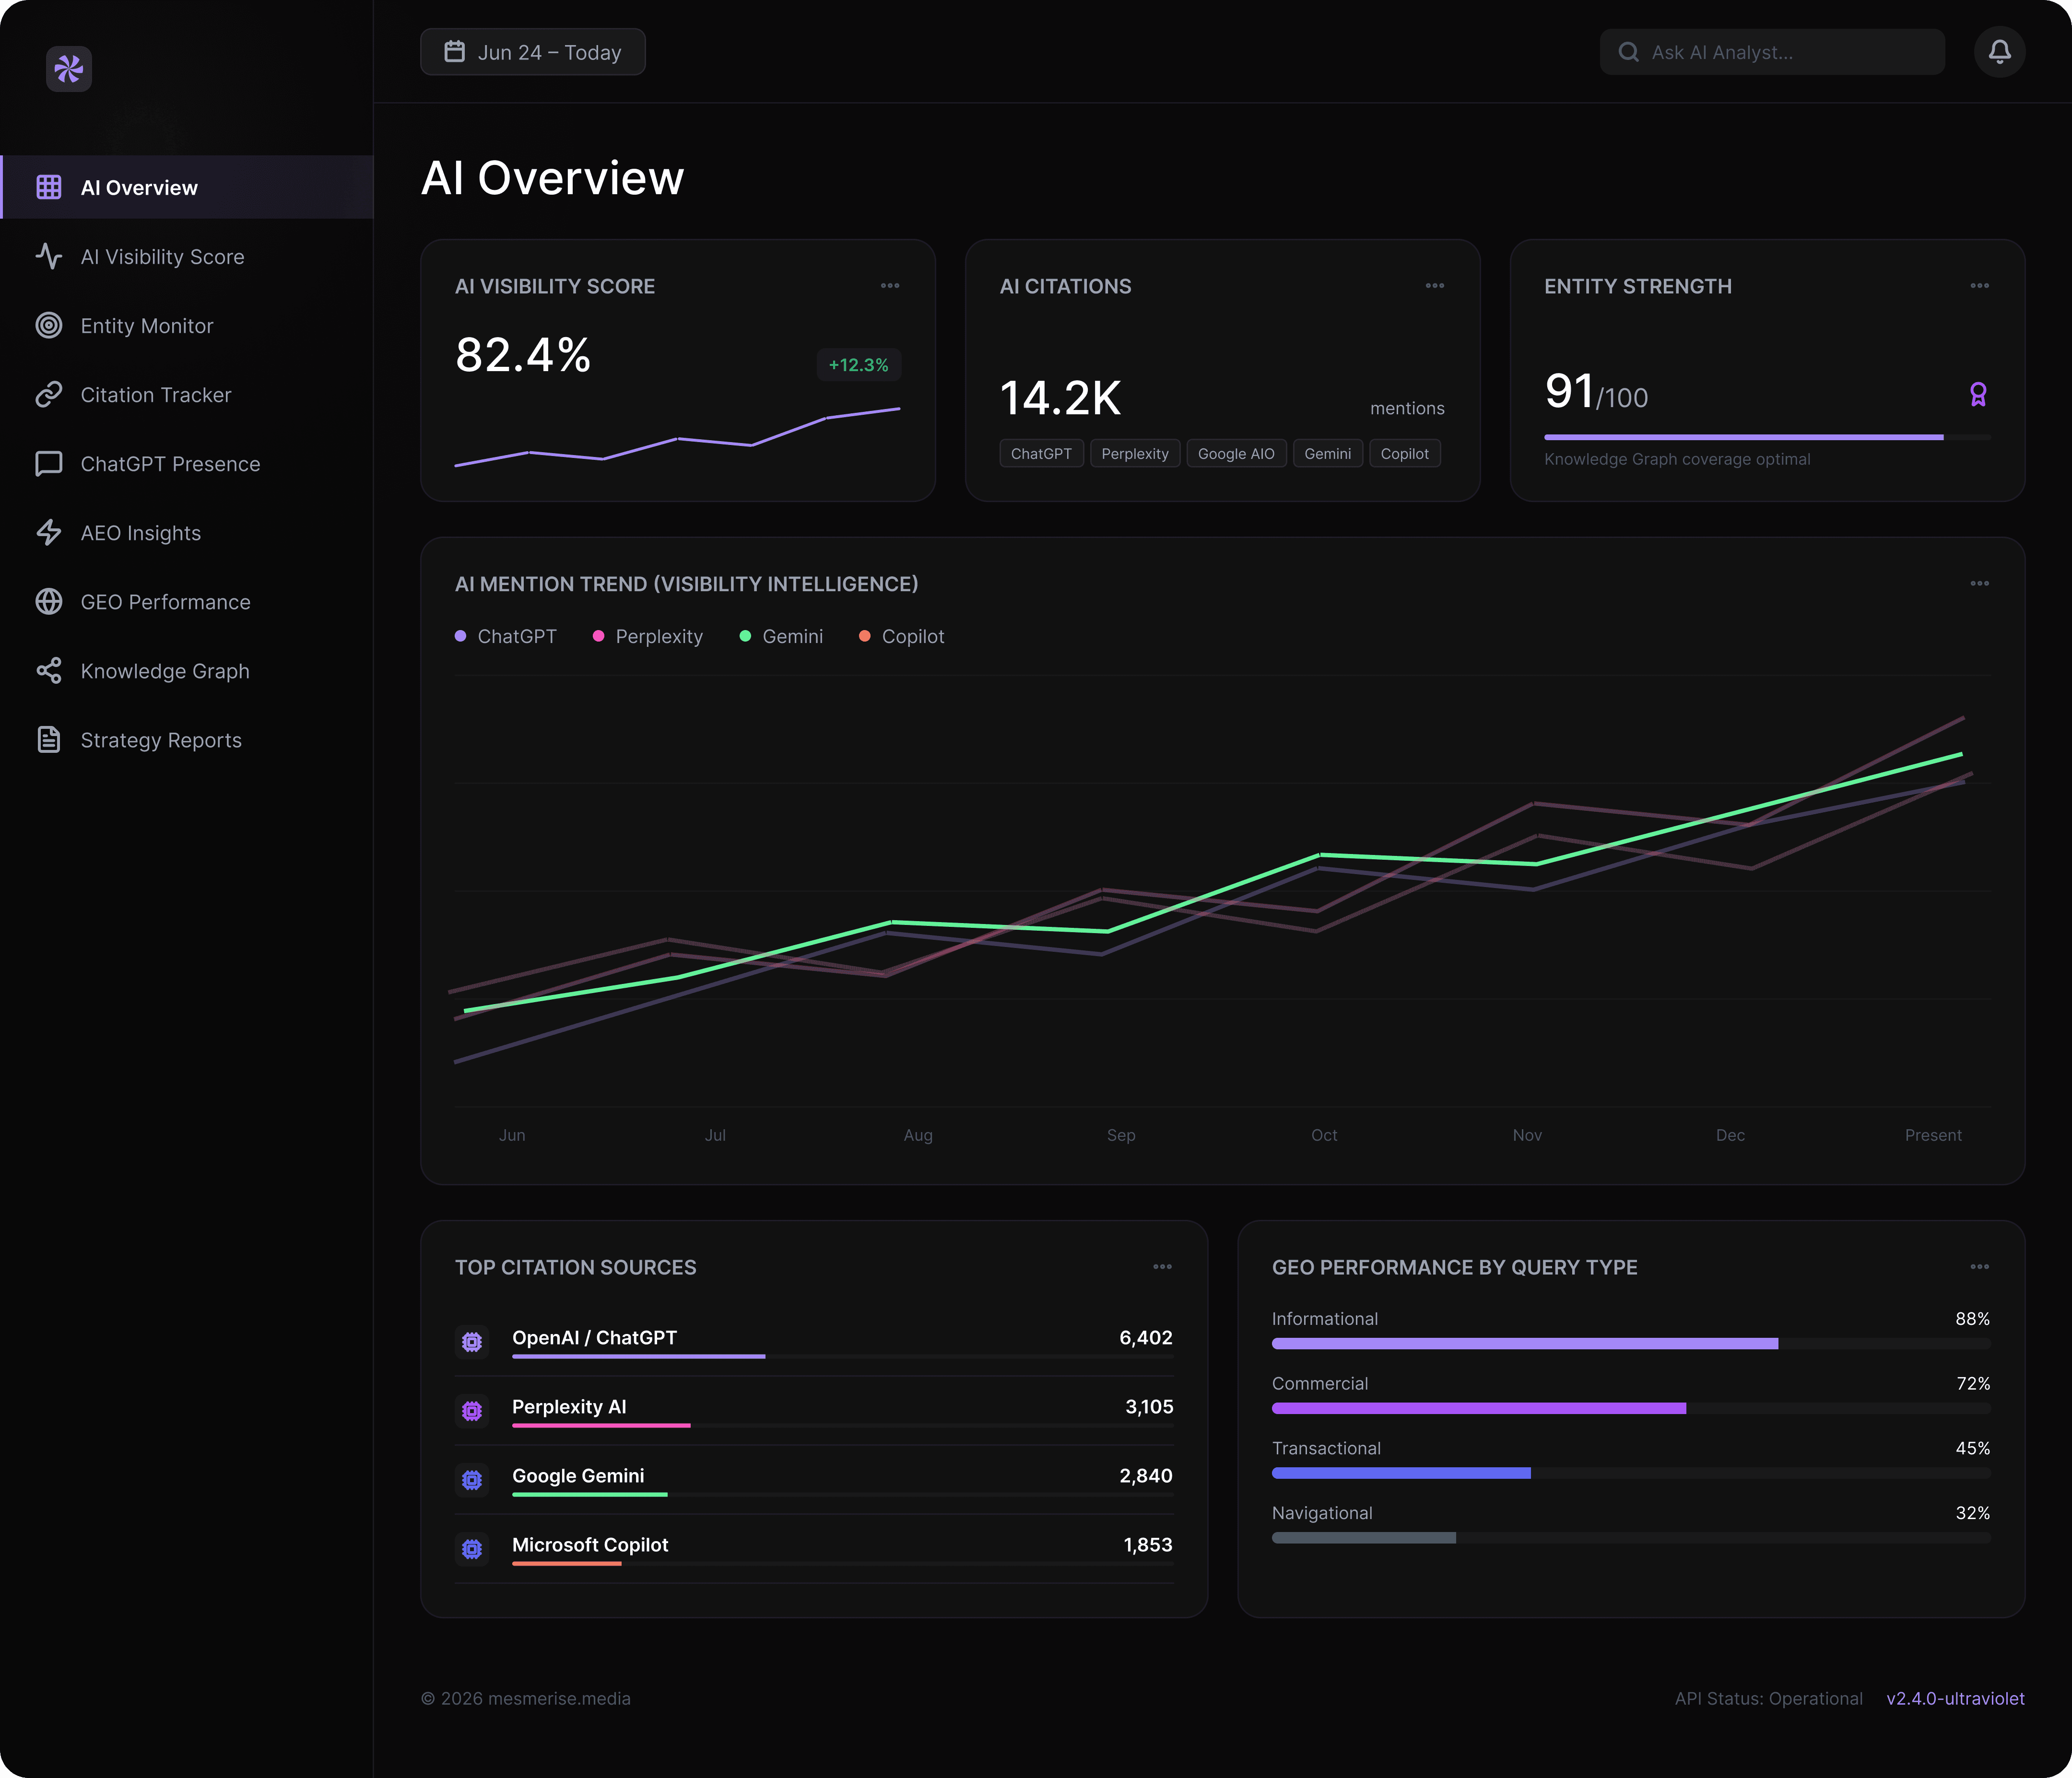The width and height of the screenshot is (2072, 1778).
Task: Click the Entity Monitor target icon
Action: [x=49, y=325]
